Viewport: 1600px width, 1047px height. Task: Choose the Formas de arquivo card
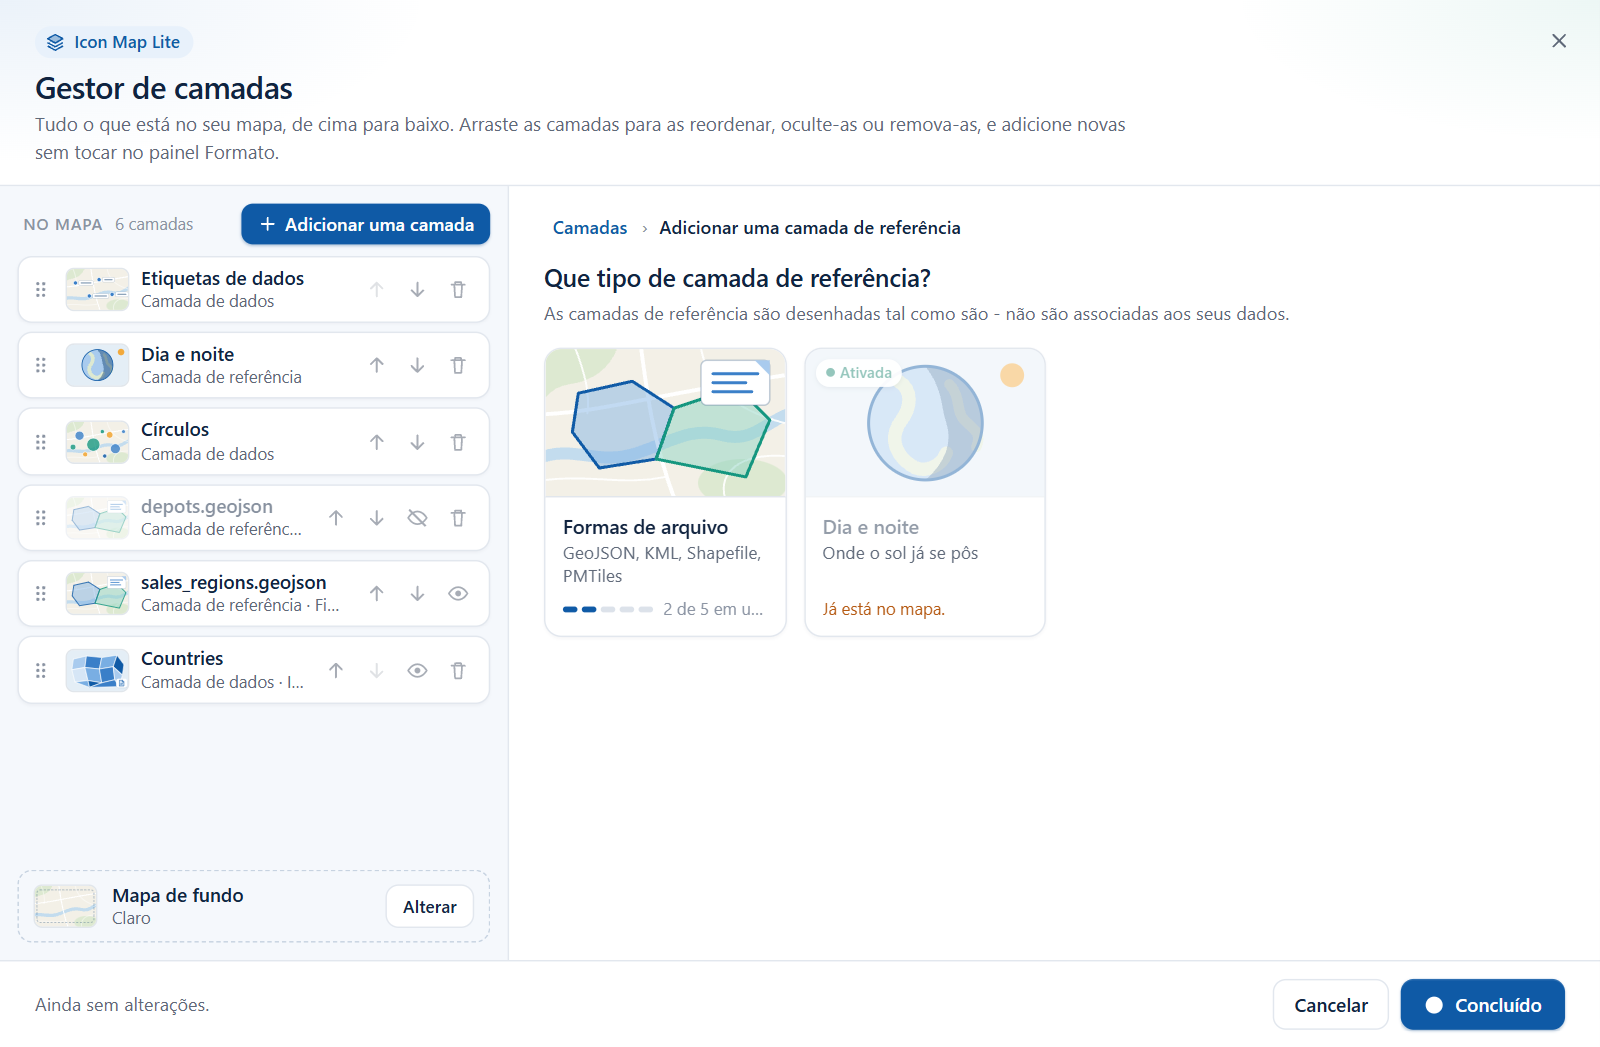pyautogui.click(x=665, y=492)
